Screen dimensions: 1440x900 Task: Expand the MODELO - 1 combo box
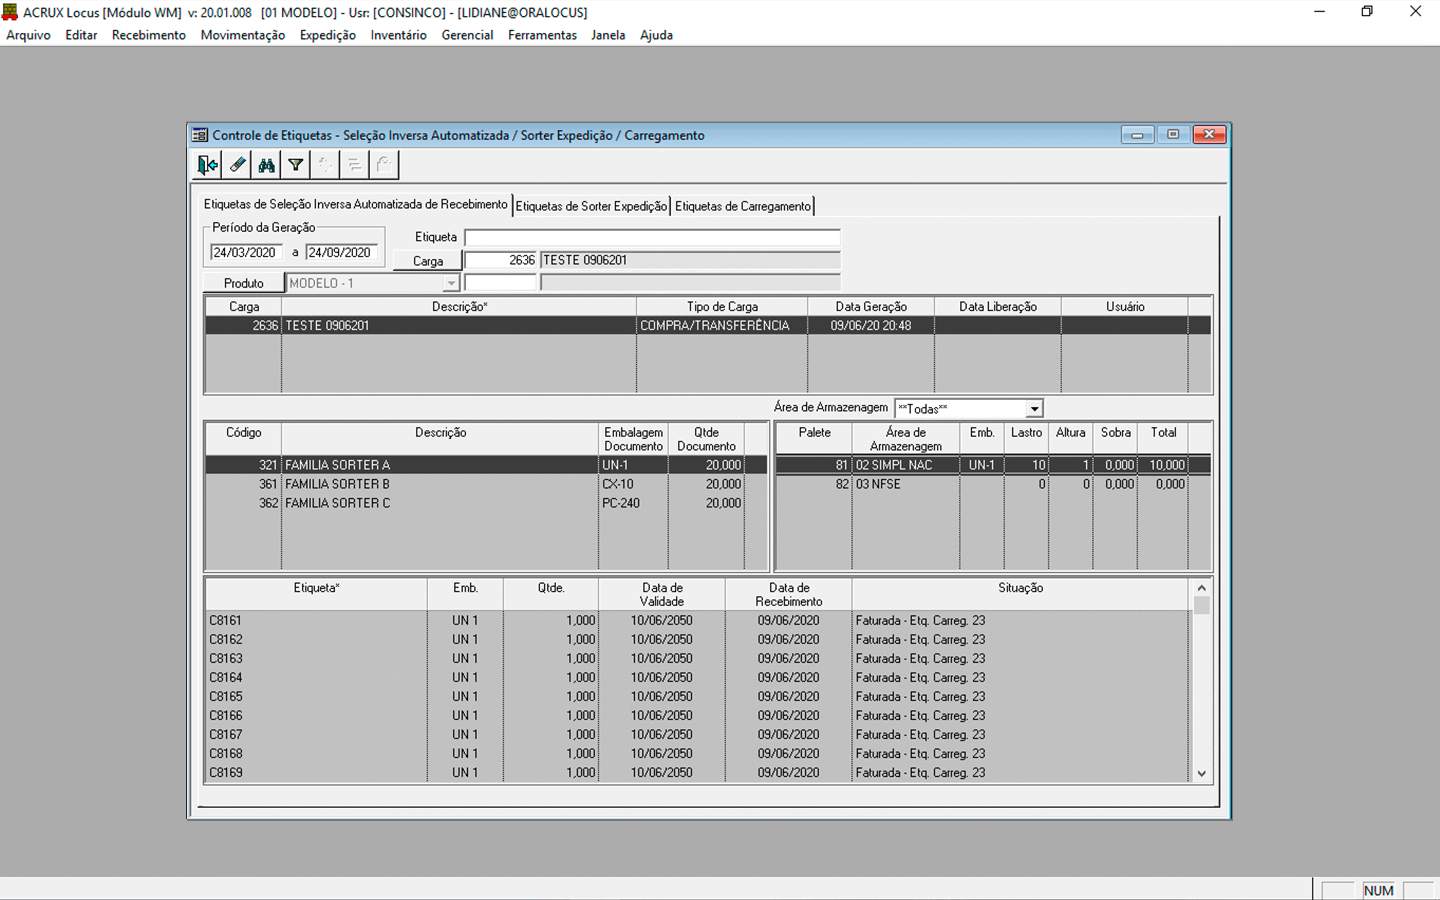coord(451,284)
